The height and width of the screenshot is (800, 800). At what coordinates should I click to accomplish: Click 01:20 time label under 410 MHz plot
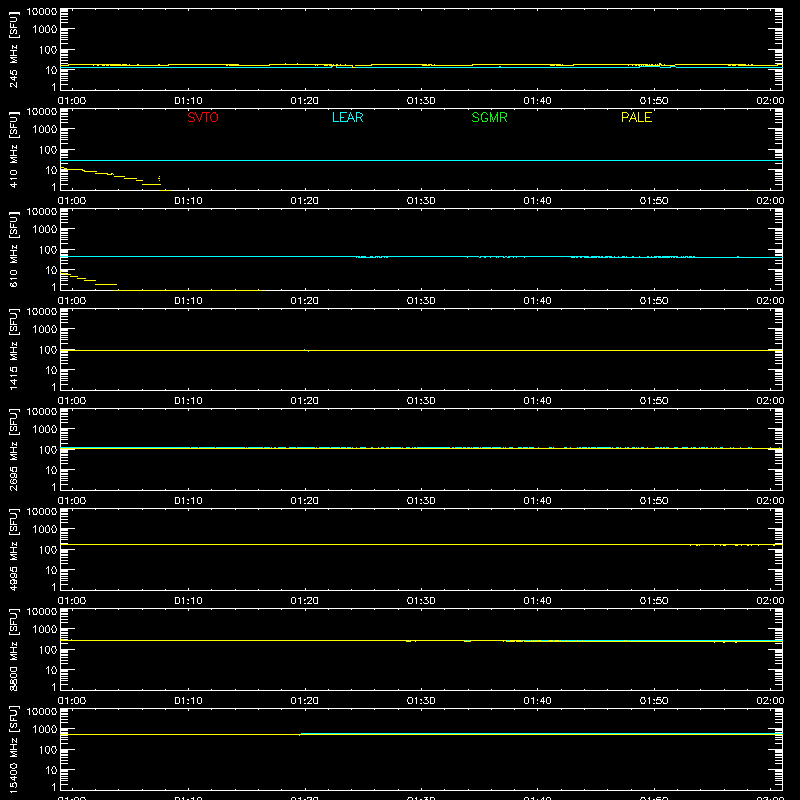[x=305, y=201]
